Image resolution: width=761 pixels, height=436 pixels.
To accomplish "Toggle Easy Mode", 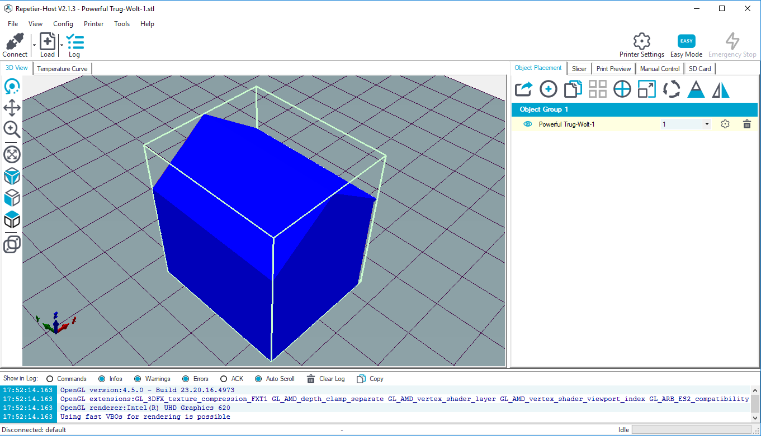I will 686,45.
